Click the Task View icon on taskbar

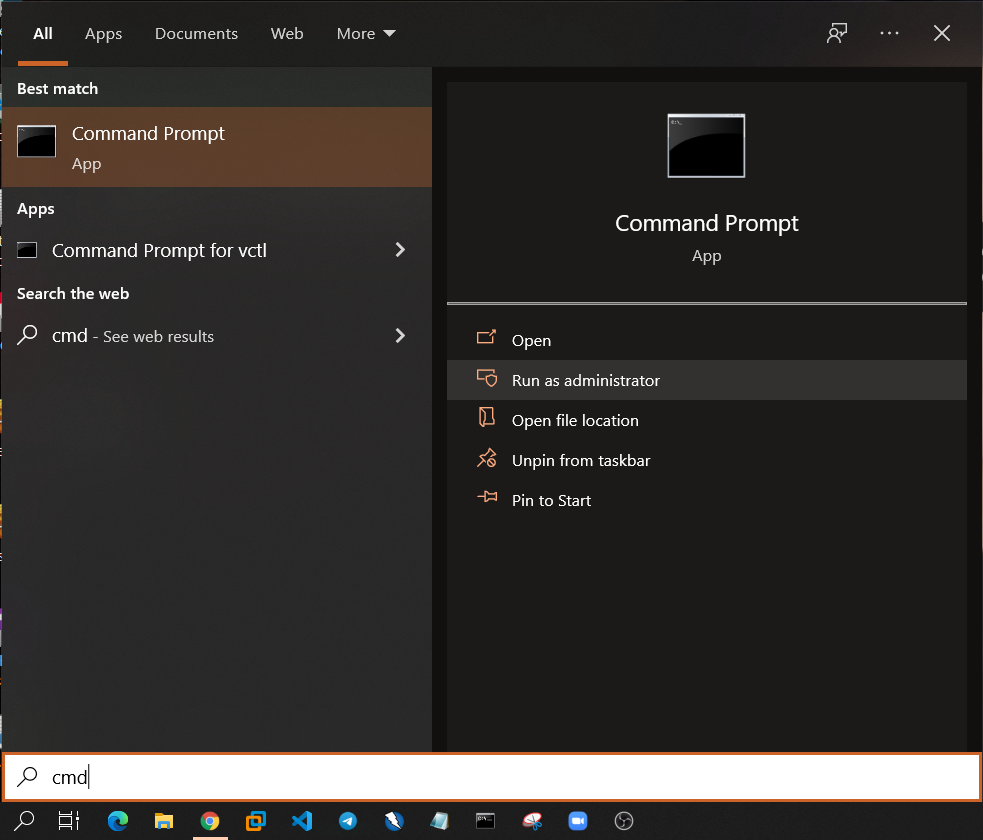pos(66,820)
